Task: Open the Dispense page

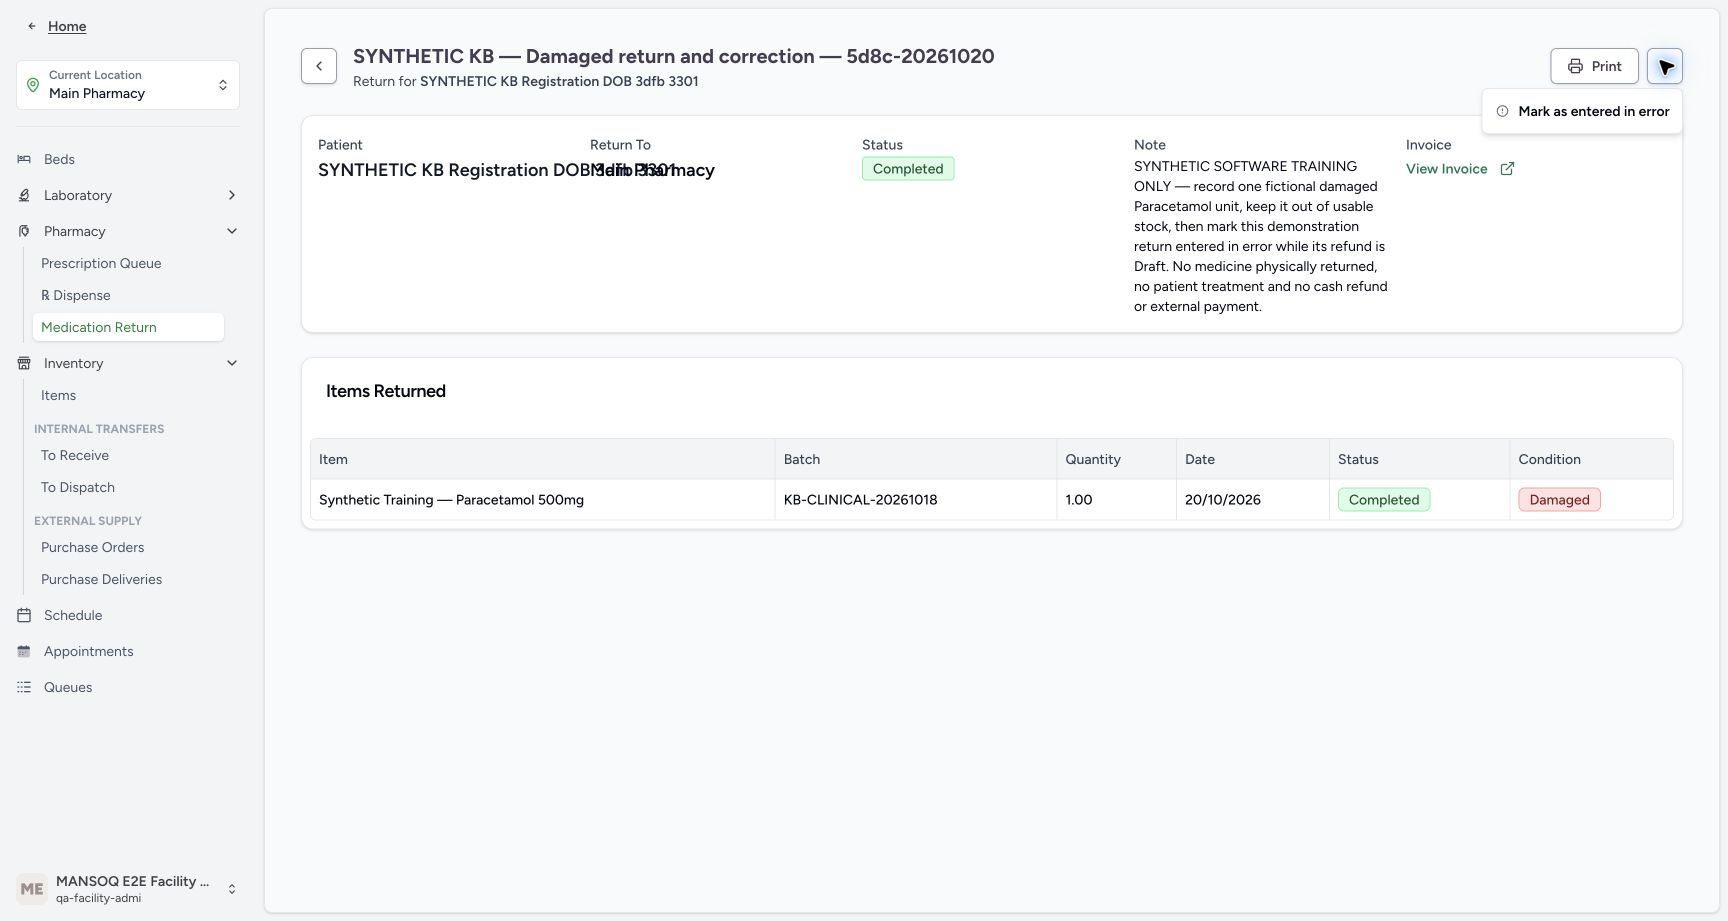Action: click(76, 295)
